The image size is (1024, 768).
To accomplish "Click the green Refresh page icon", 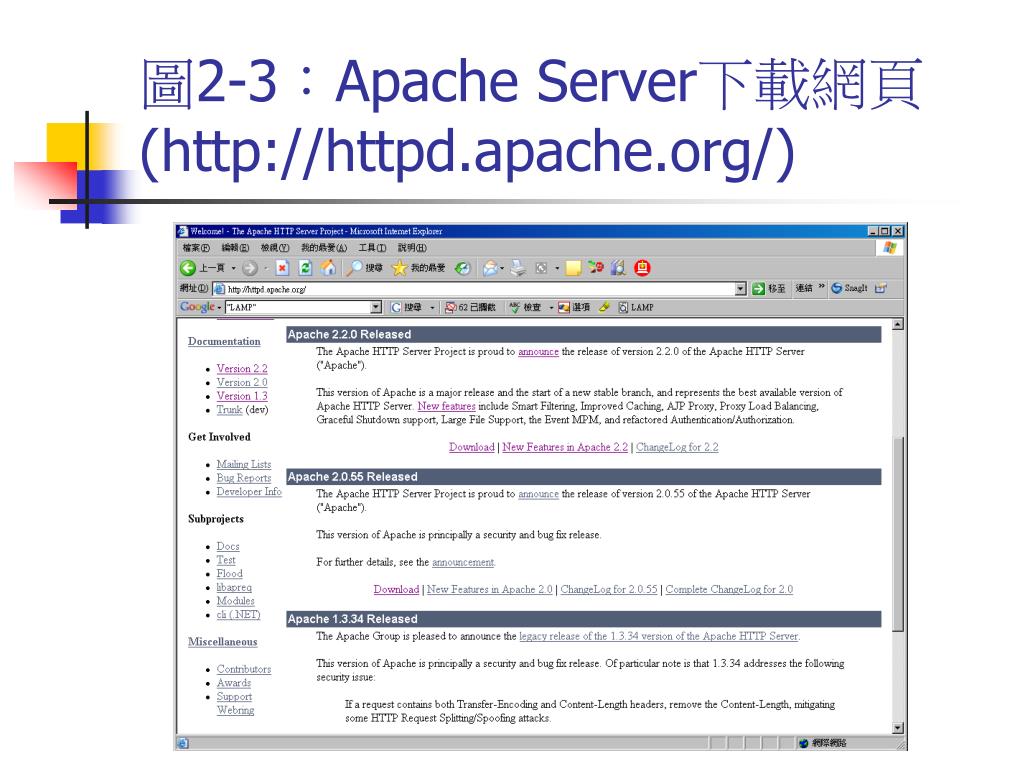I will click(x=305, y=268).
